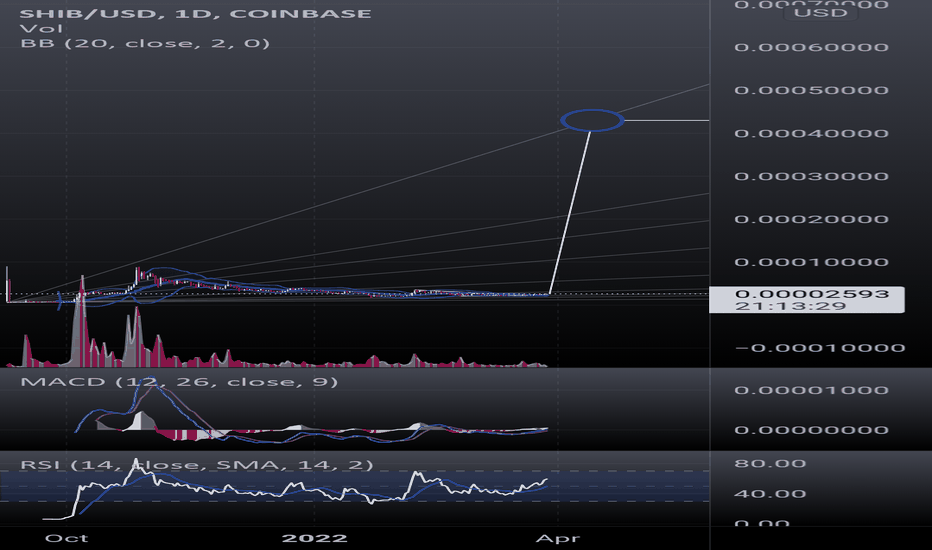Click the white projected price trend line
This screenshot has width=932, height=550.
[570, 212]
